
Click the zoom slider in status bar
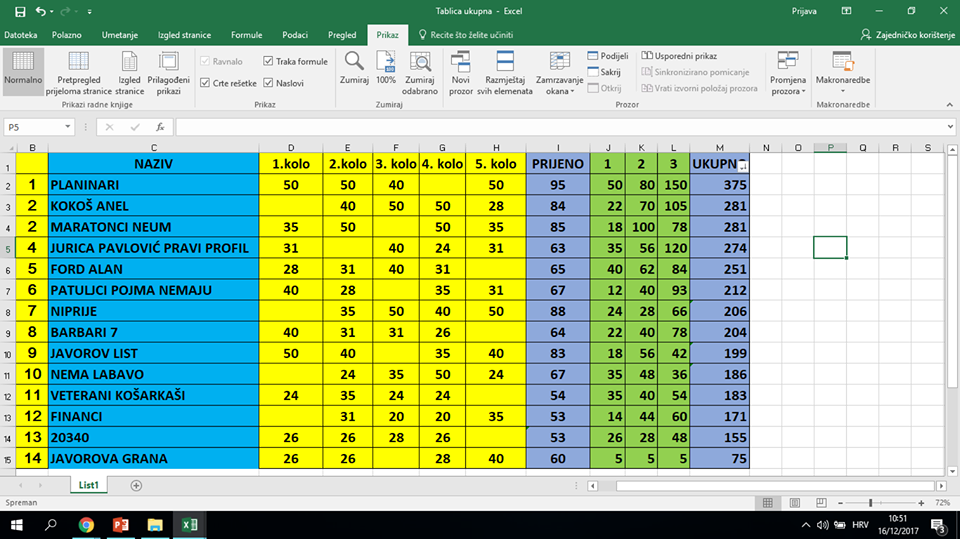coord(871,502)
